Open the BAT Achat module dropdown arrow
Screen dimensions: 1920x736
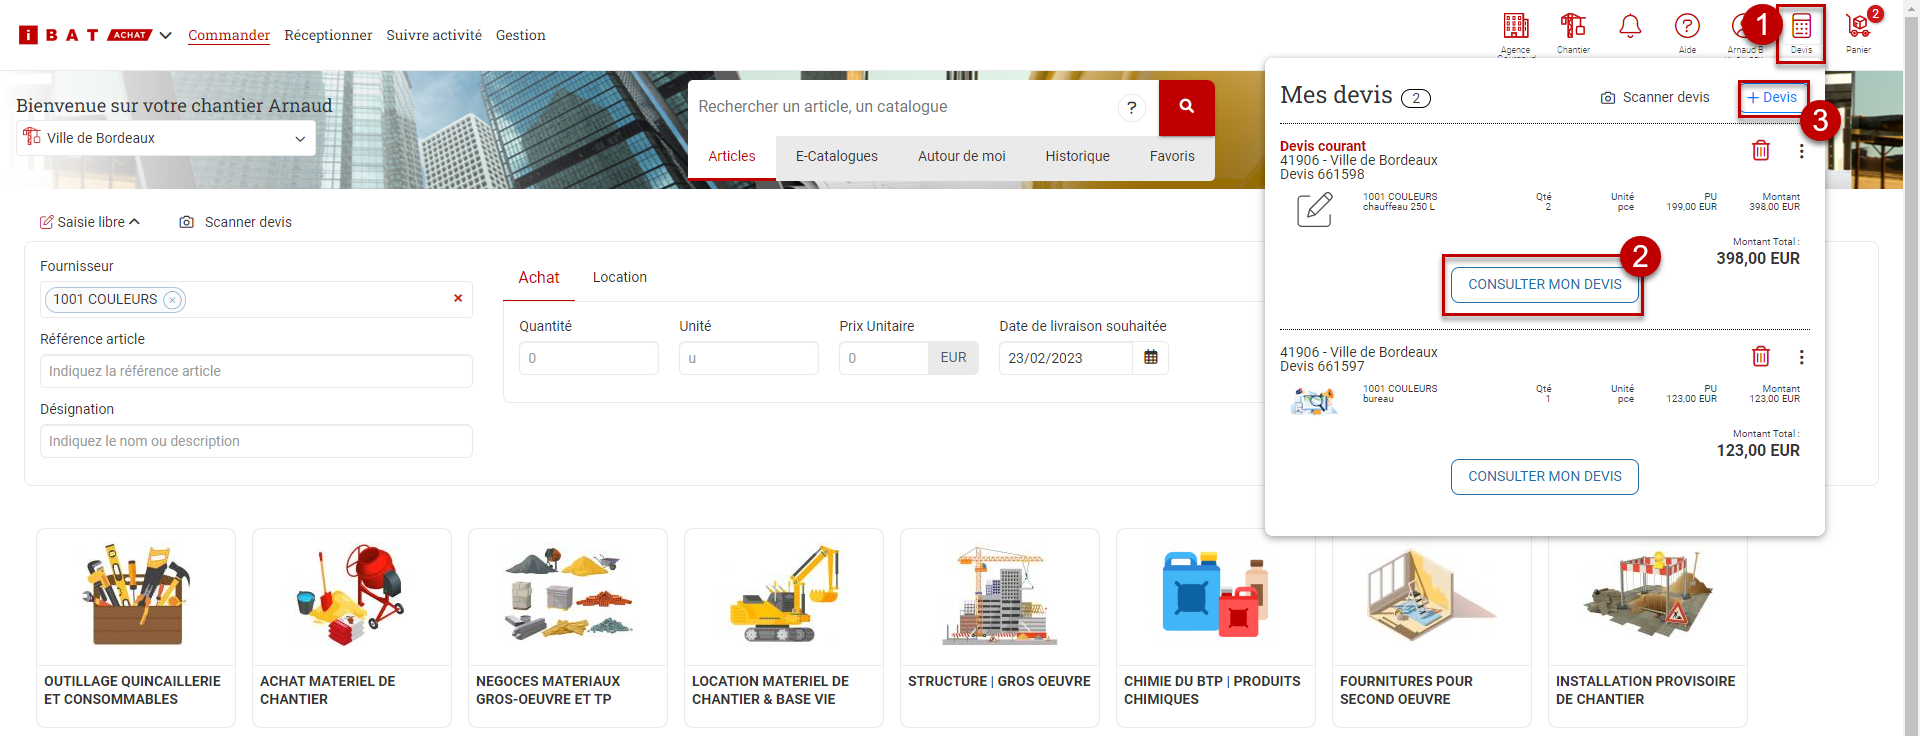coord(166,36)
